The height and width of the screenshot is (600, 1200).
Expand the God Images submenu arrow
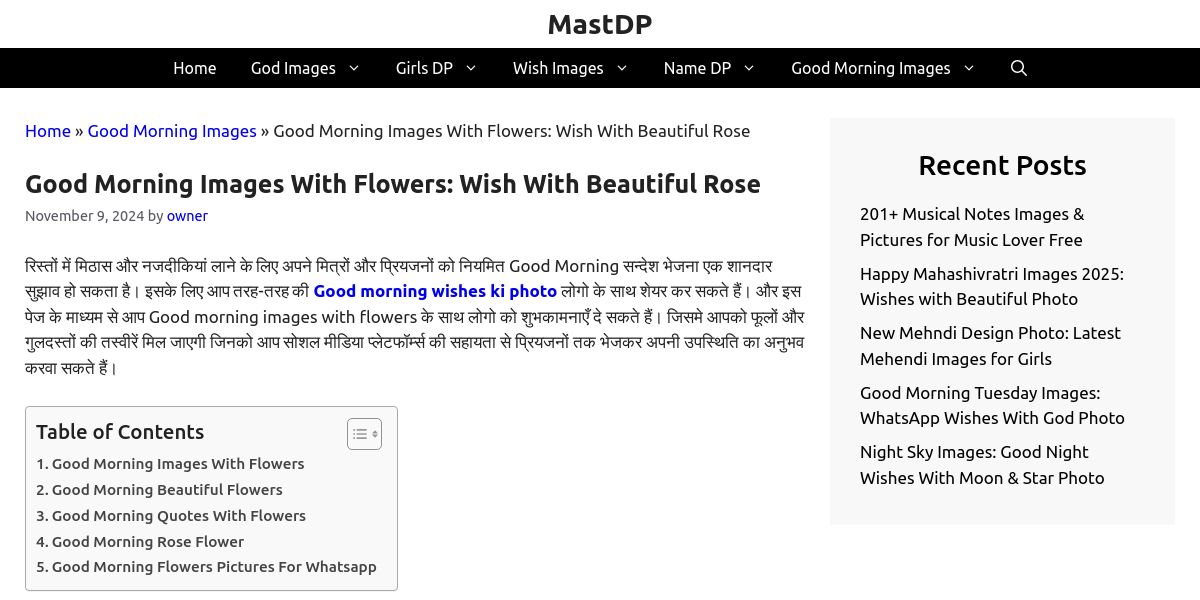pos(353,68)
